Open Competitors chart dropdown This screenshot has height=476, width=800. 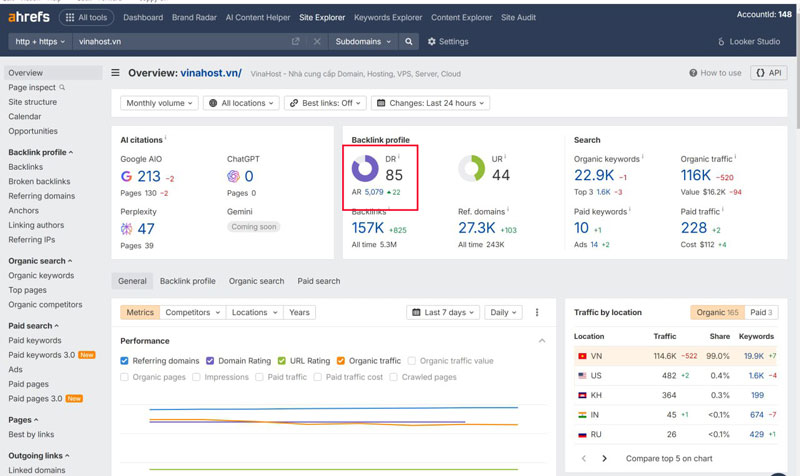pos(192,312)
